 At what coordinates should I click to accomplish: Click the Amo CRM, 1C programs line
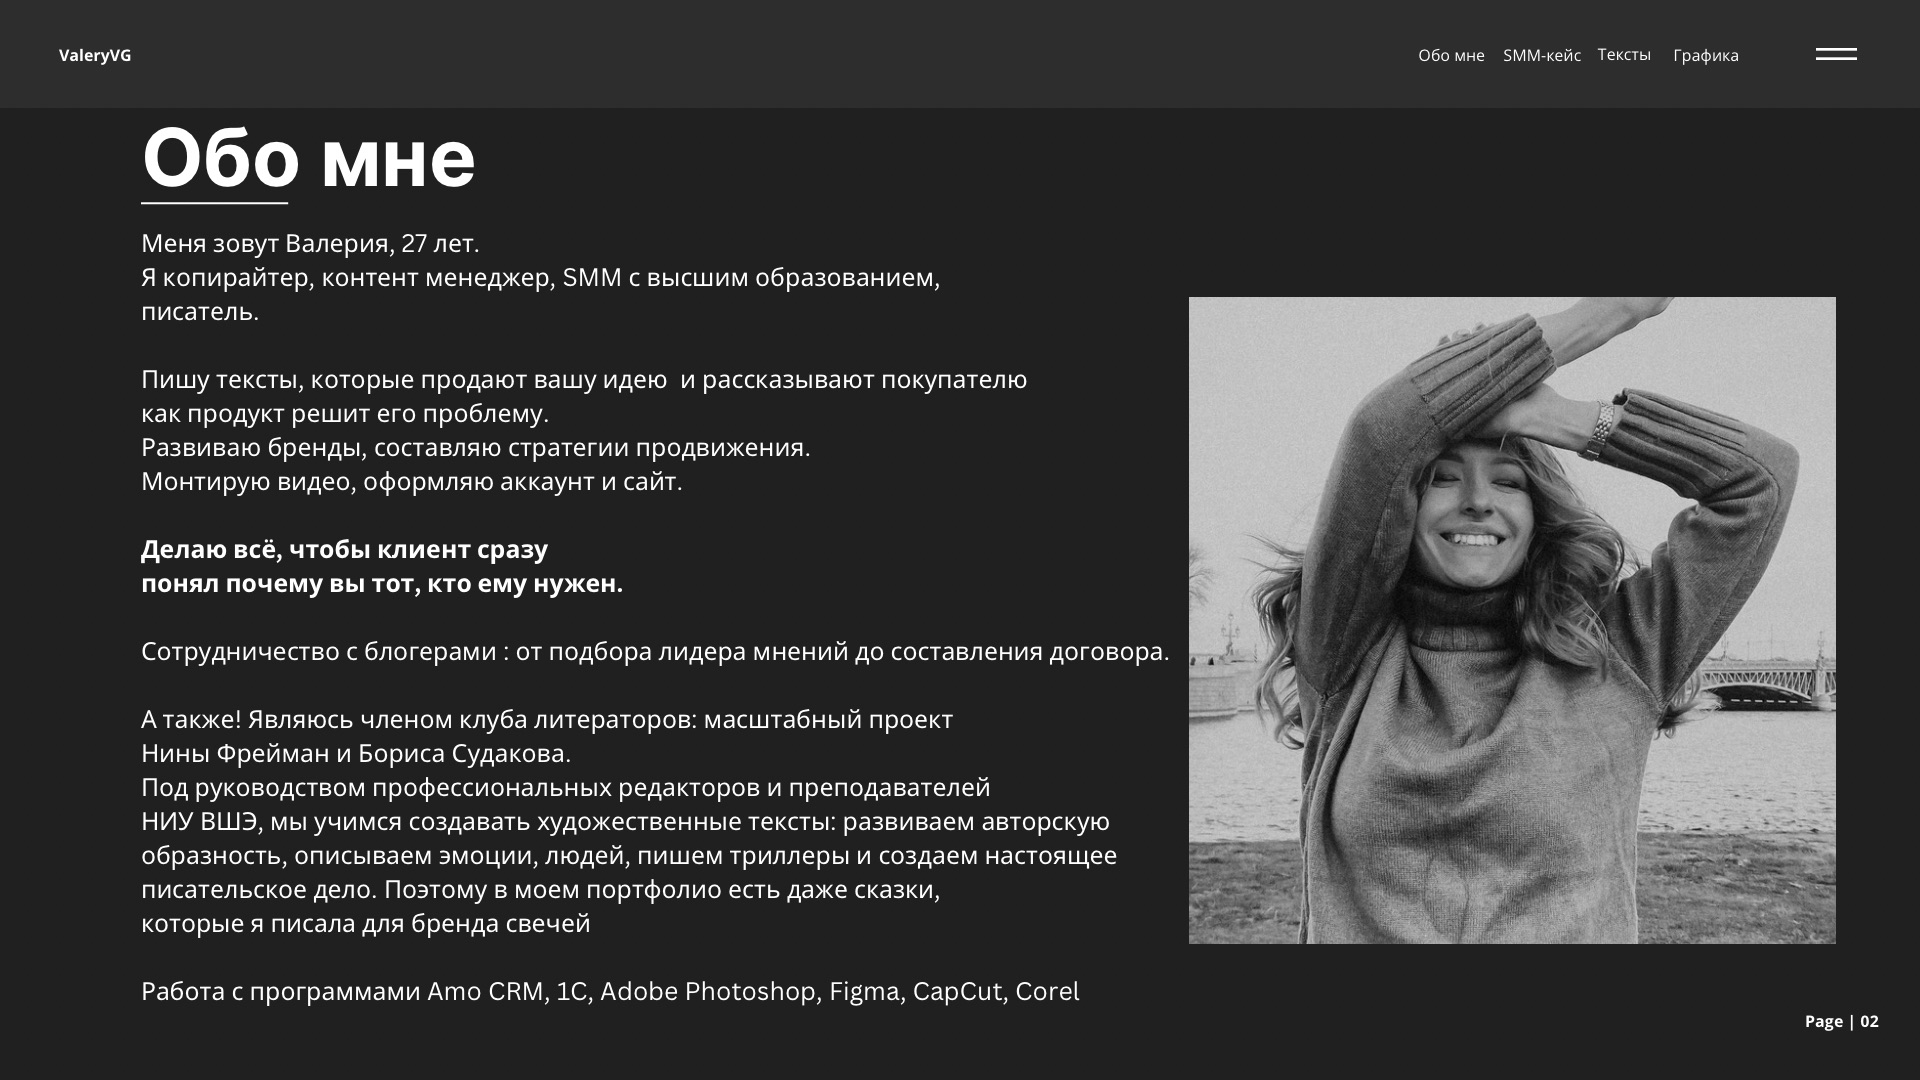coord(609,991)
